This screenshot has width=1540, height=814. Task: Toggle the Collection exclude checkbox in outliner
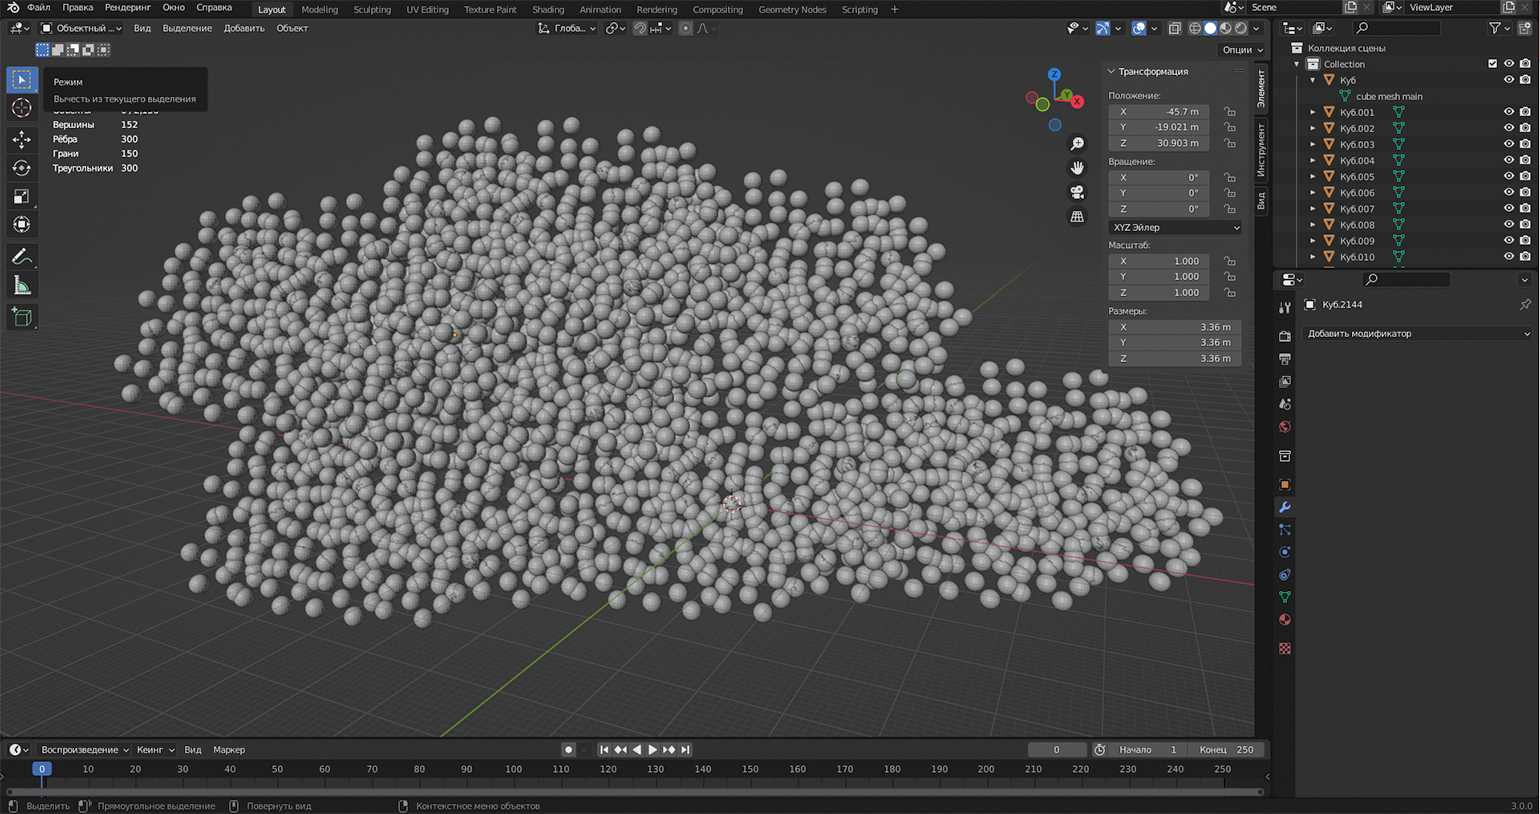tap(1492, 64)
